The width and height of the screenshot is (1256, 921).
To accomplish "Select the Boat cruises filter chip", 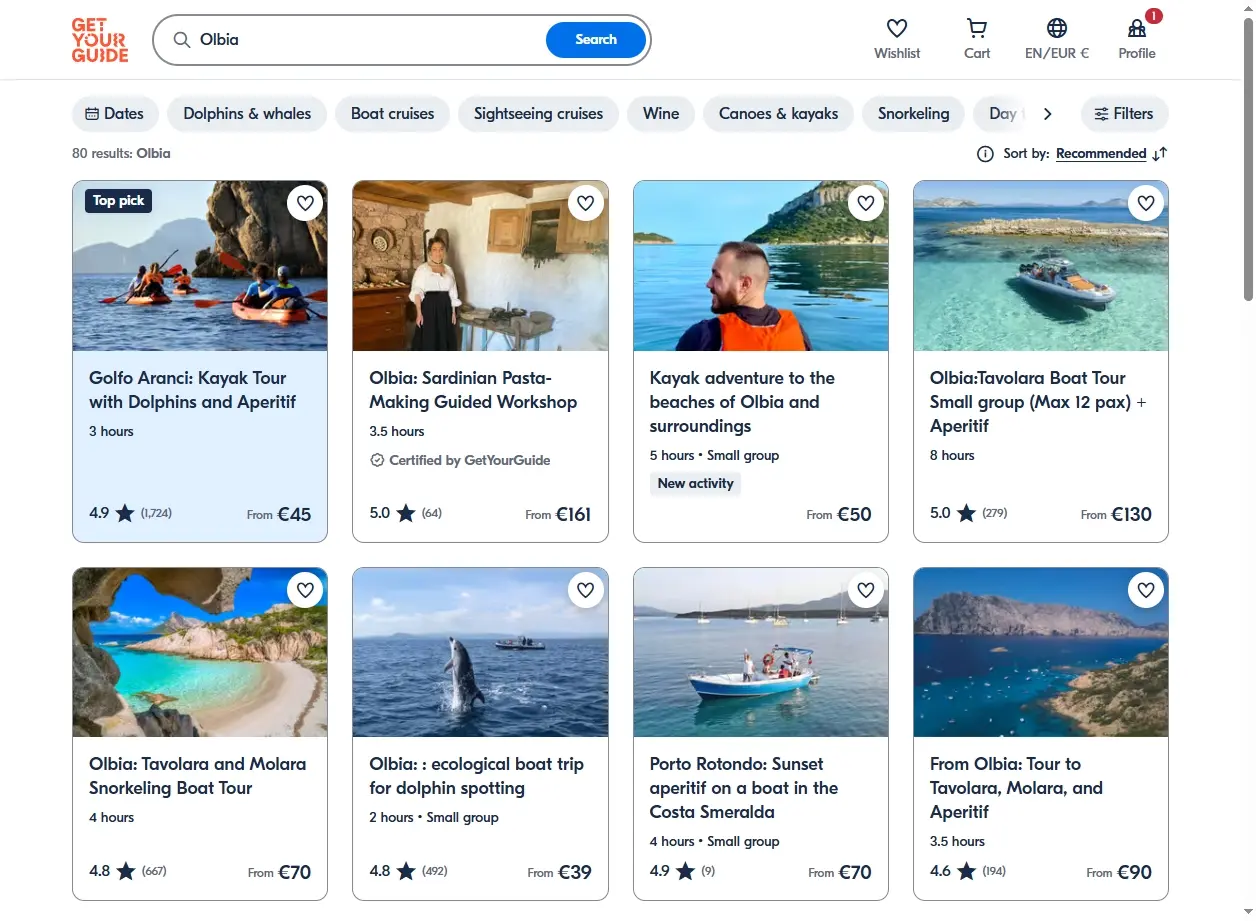I will pyautogui.click(x=392, y=114).
